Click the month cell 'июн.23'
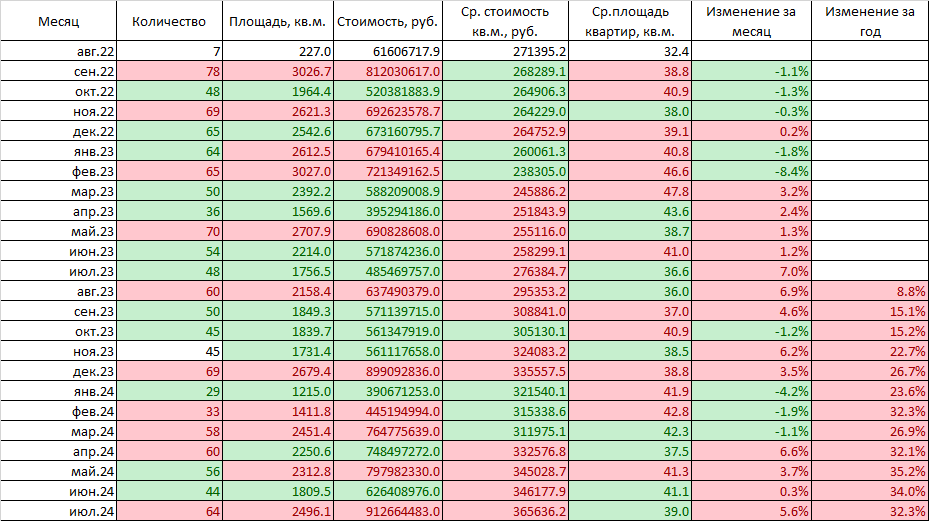929x521 pixels. click(59, 251)
